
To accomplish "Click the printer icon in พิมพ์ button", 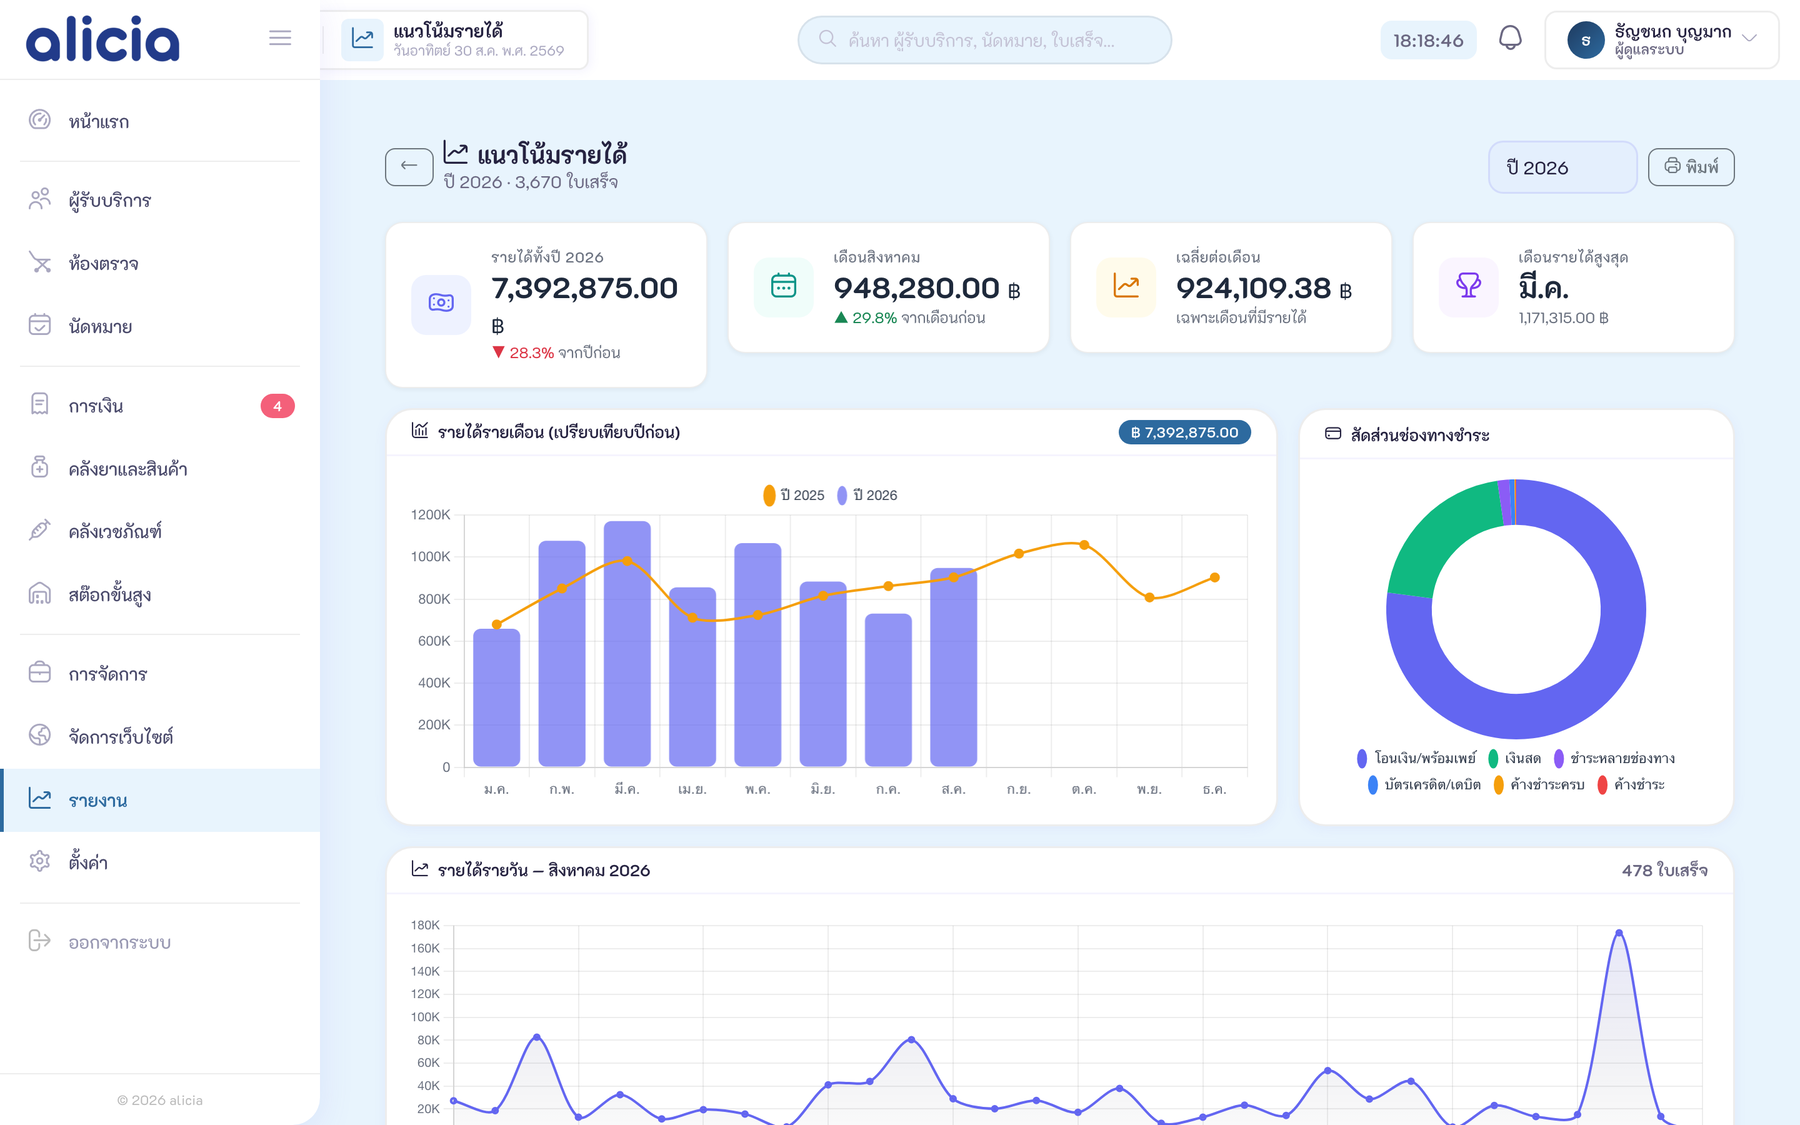I will pyautogui.click(x=1672, y=166).
